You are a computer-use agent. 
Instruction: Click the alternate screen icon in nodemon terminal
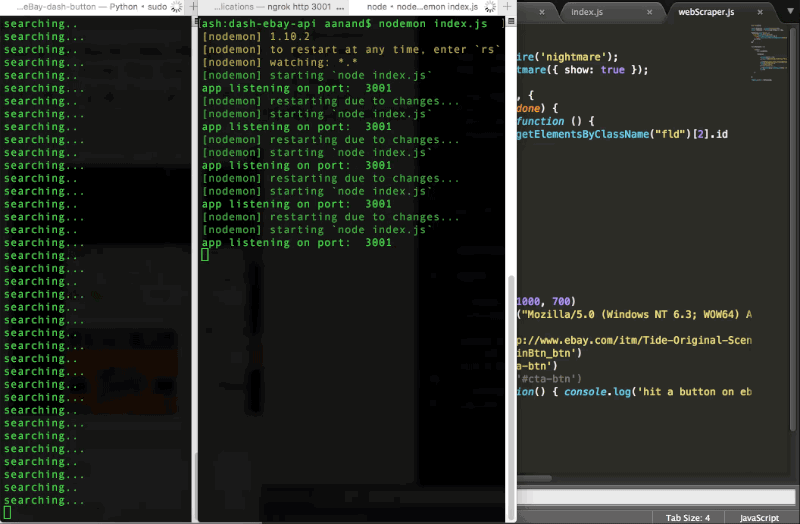[511, 21]
